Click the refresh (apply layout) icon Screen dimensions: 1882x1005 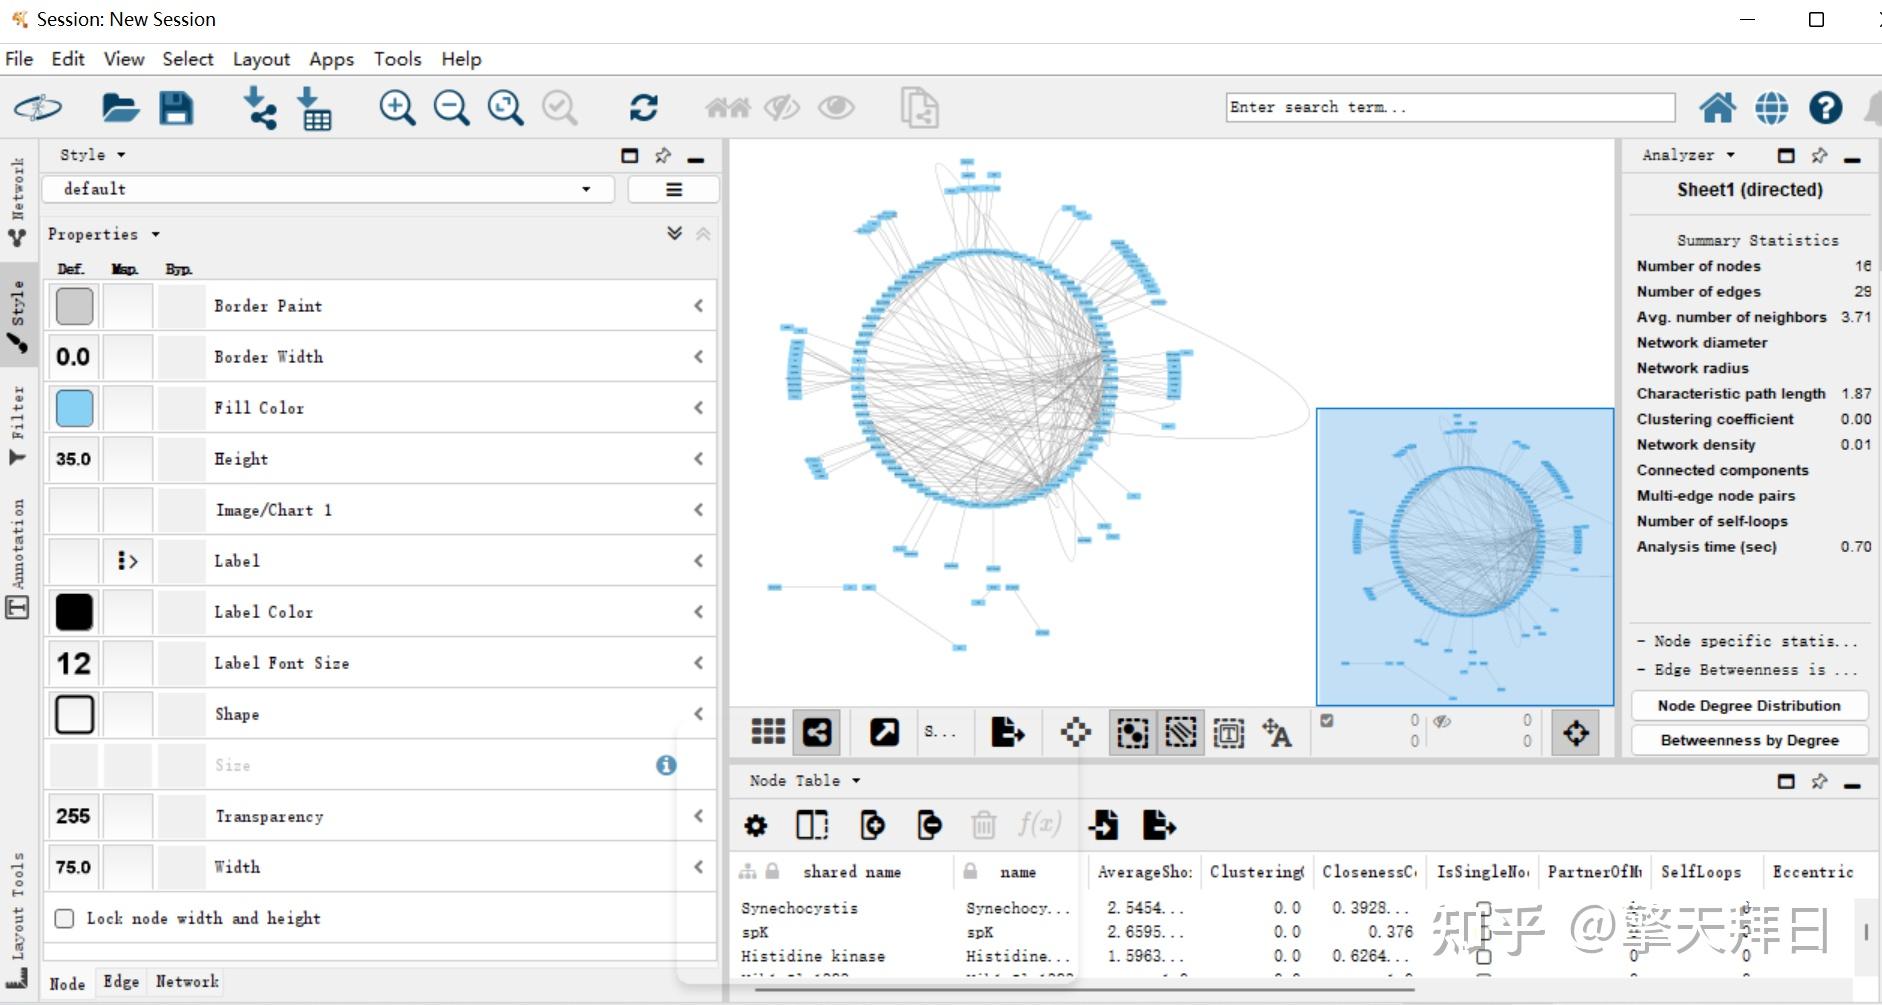pos(643,108)
